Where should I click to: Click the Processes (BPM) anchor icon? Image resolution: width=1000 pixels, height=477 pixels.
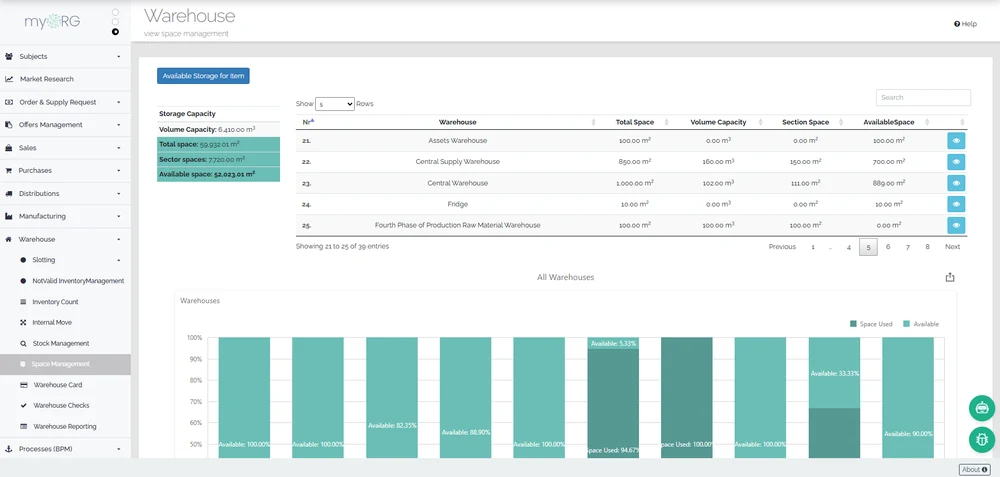coord(9,449)
